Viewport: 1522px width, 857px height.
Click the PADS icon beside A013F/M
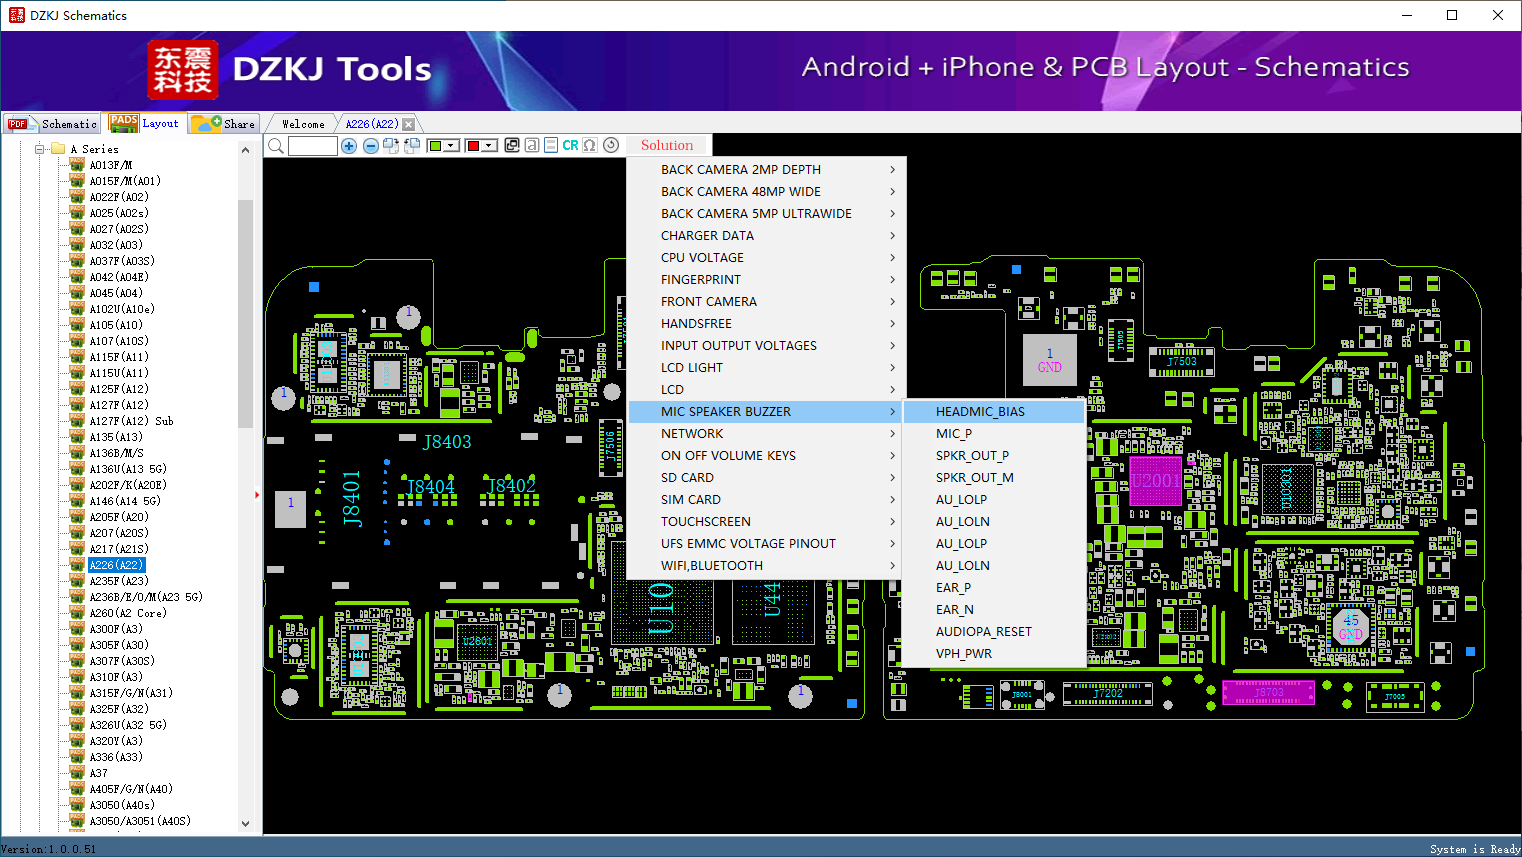(77, 165)
